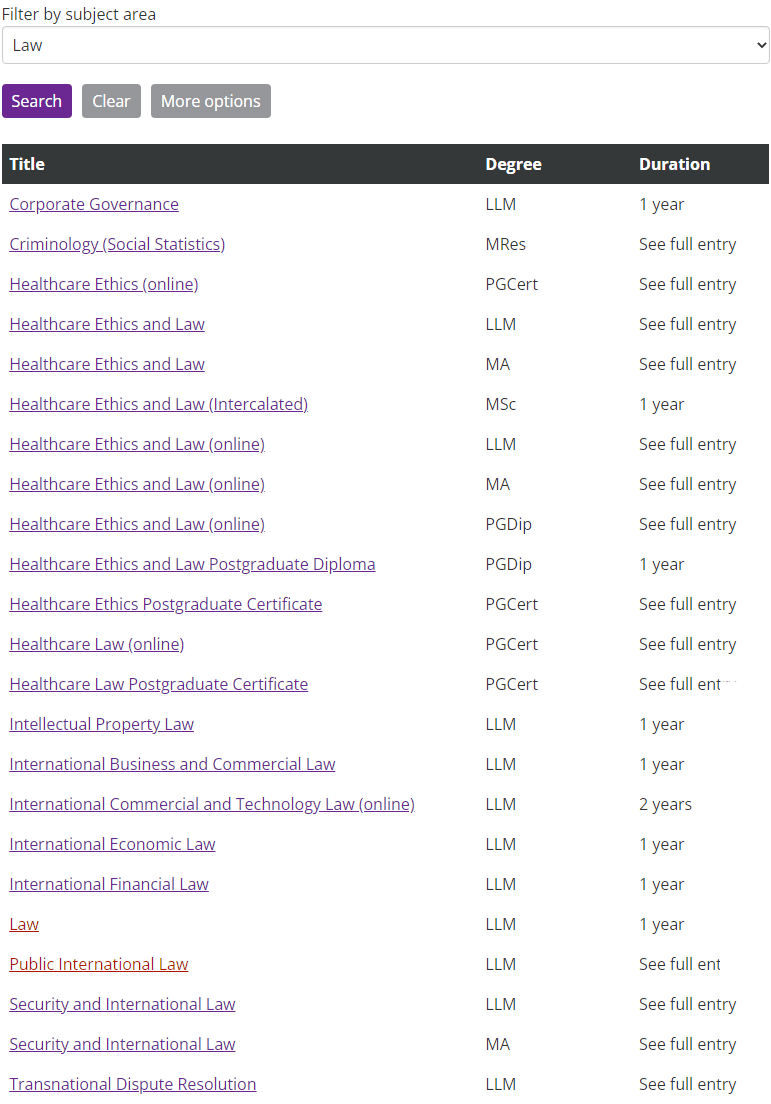
Task: Open Healthcare Ethics and Law (Intercalated)
Action: pos(158,404)
